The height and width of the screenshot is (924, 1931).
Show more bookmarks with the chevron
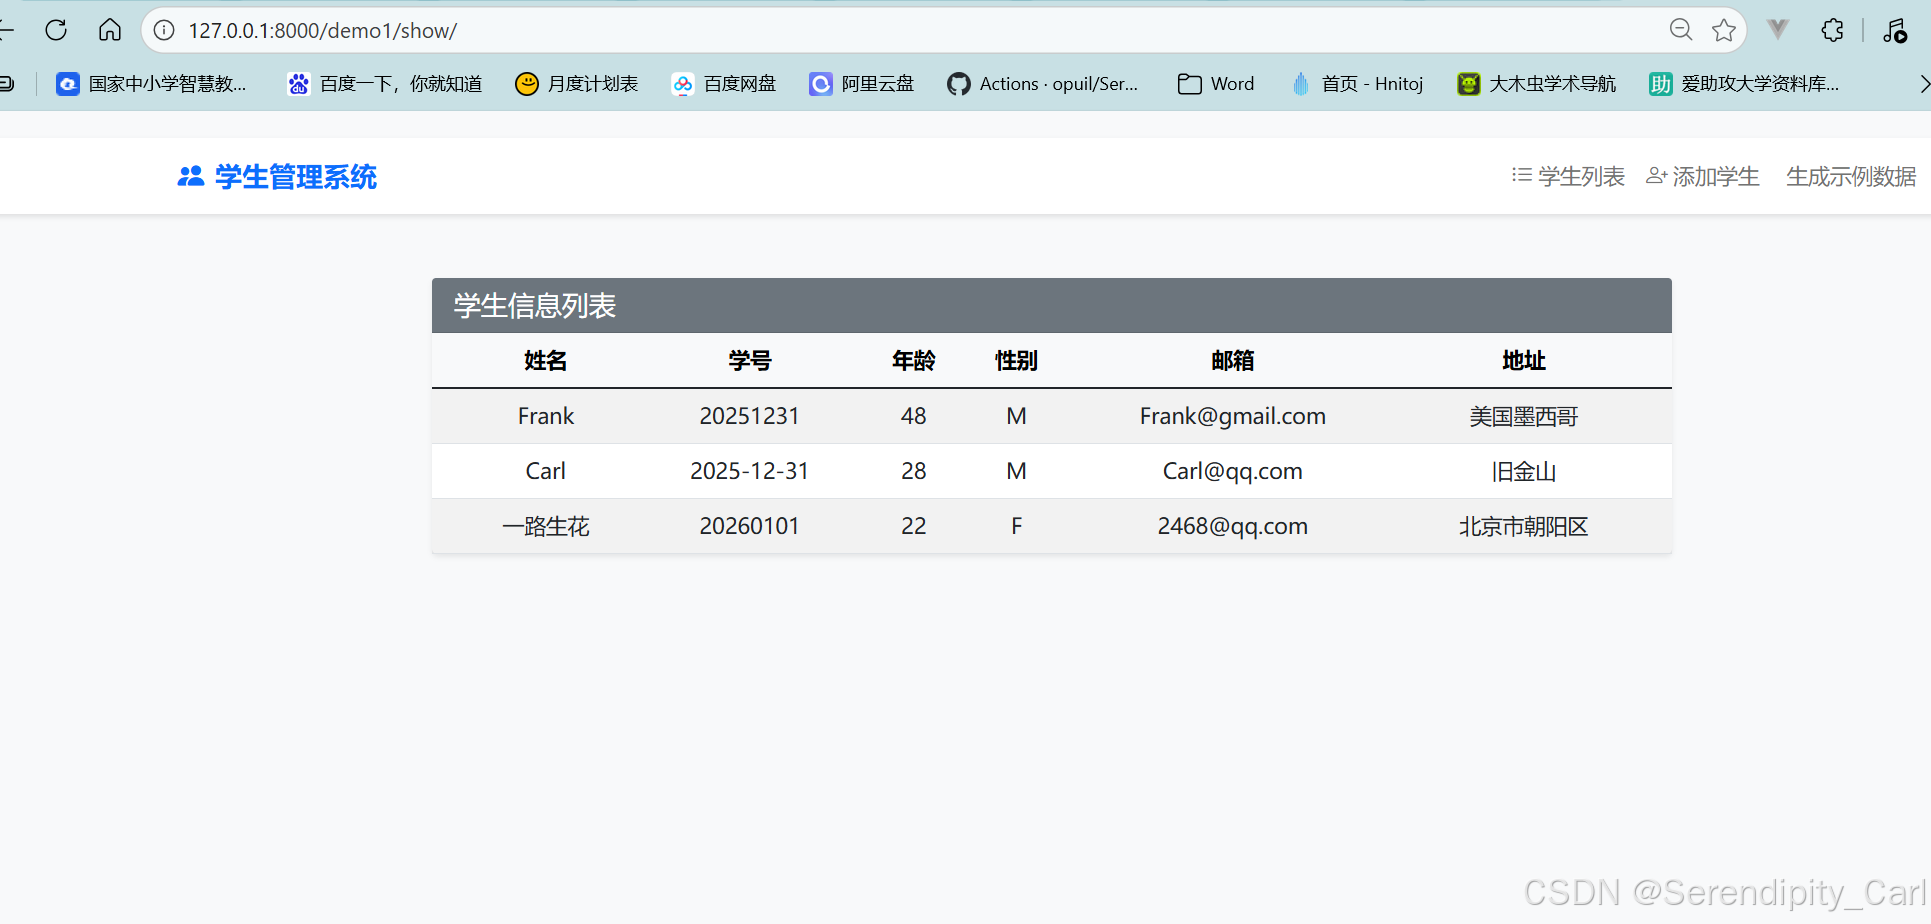coord(1924,84)
